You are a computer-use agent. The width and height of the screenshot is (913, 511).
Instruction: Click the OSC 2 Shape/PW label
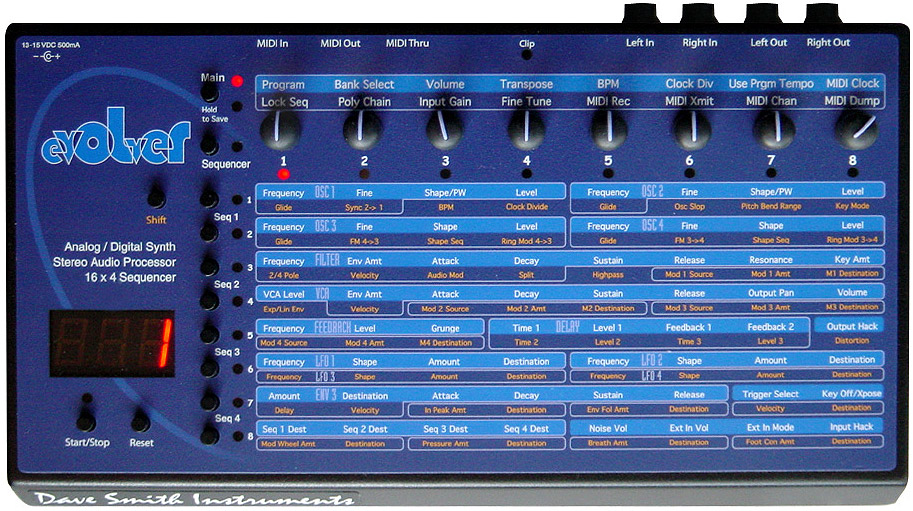pos(770,191)
